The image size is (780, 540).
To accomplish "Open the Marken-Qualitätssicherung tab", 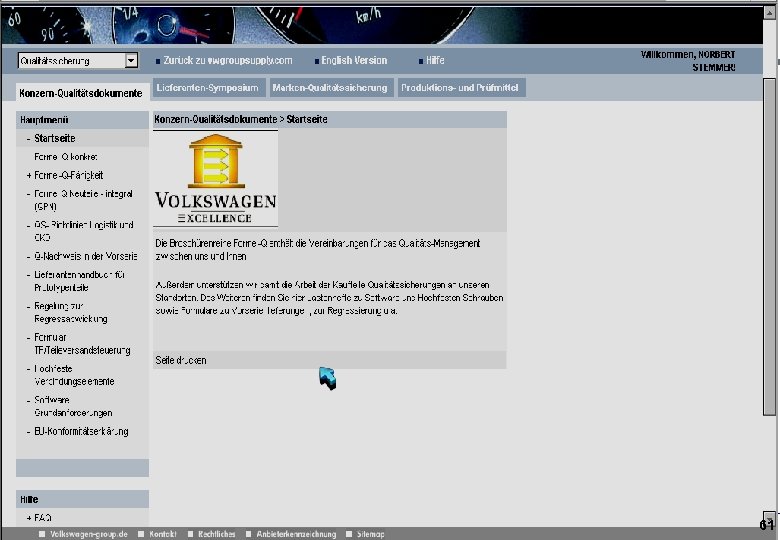I will (x=330, y=88).
